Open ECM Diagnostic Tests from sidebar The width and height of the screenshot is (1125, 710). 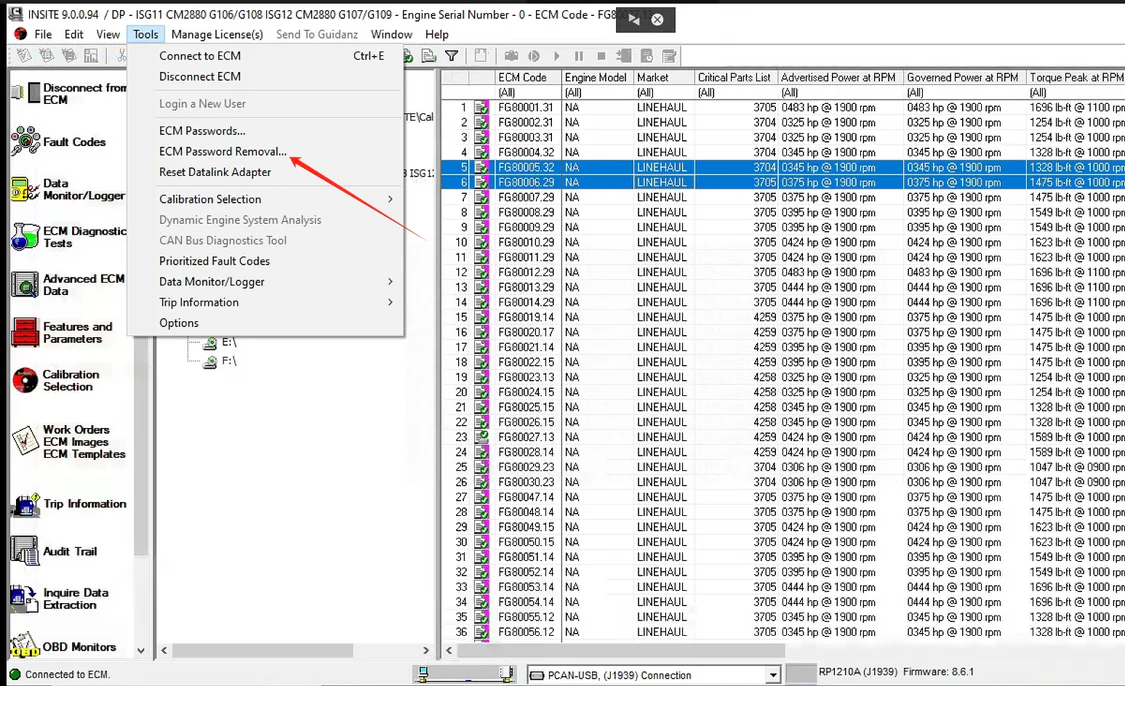tap(25, 237)
